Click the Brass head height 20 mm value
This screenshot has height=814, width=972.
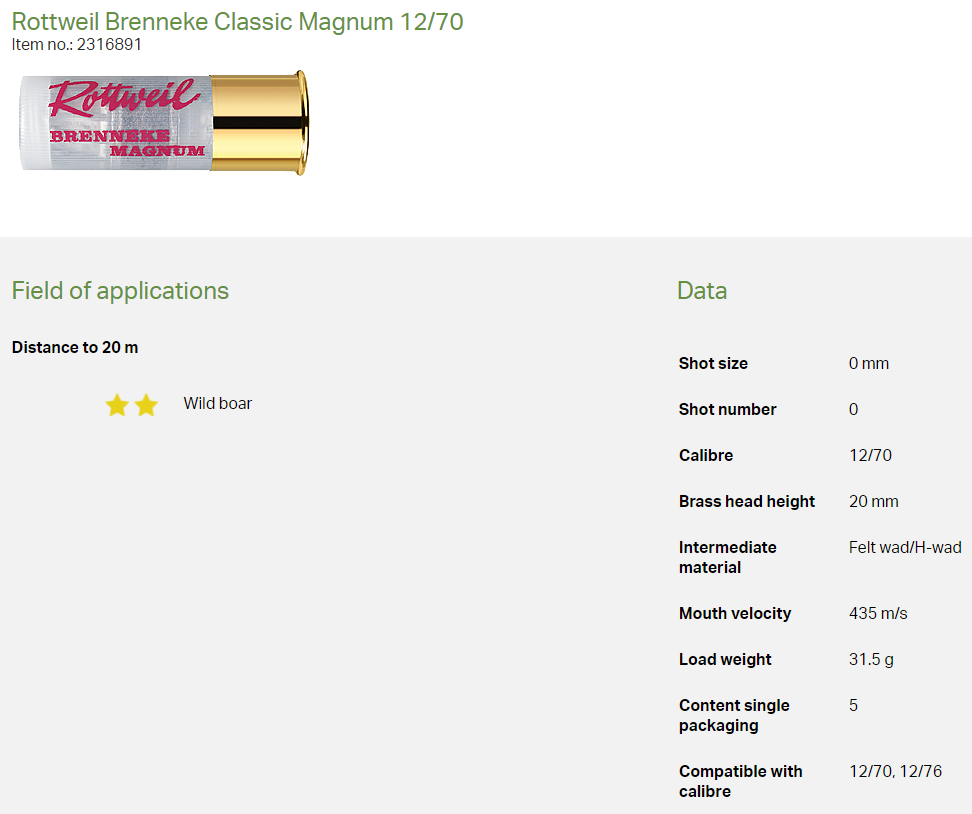[x=873, y=501]
